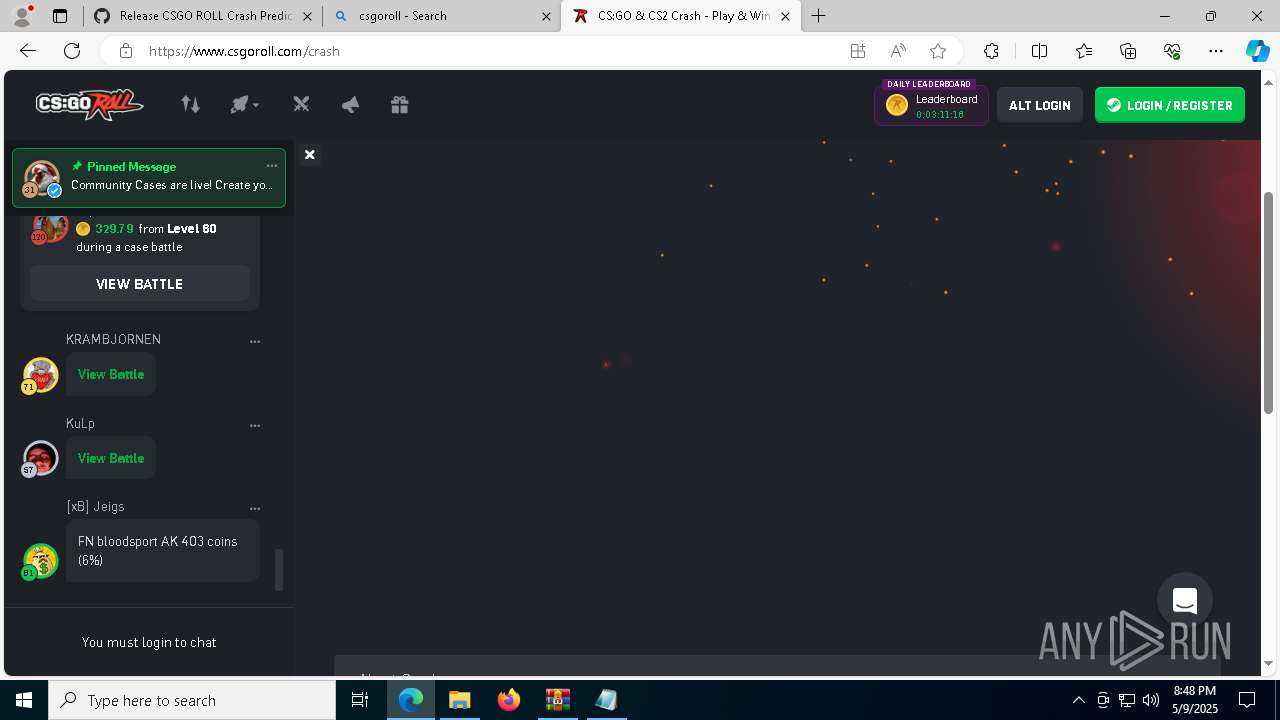Click the CSGORoll logo
The image size is (1280, 720).
(89, 104)
